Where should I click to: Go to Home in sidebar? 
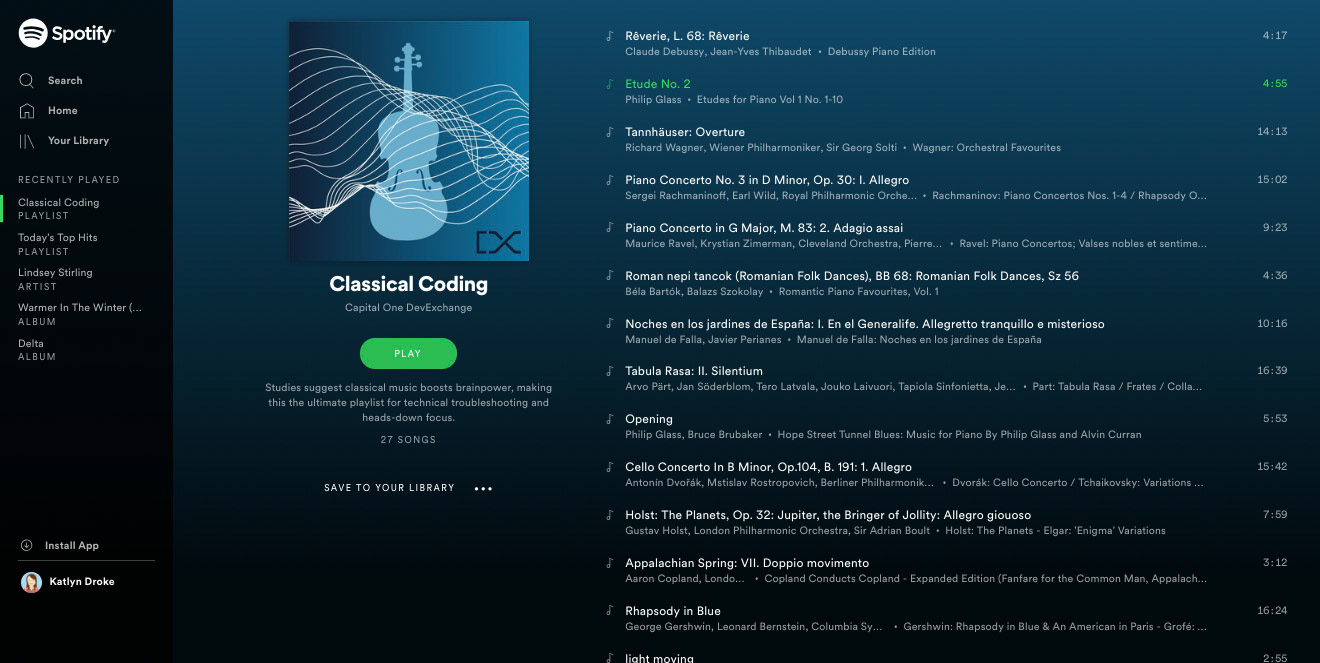[48, 110]
